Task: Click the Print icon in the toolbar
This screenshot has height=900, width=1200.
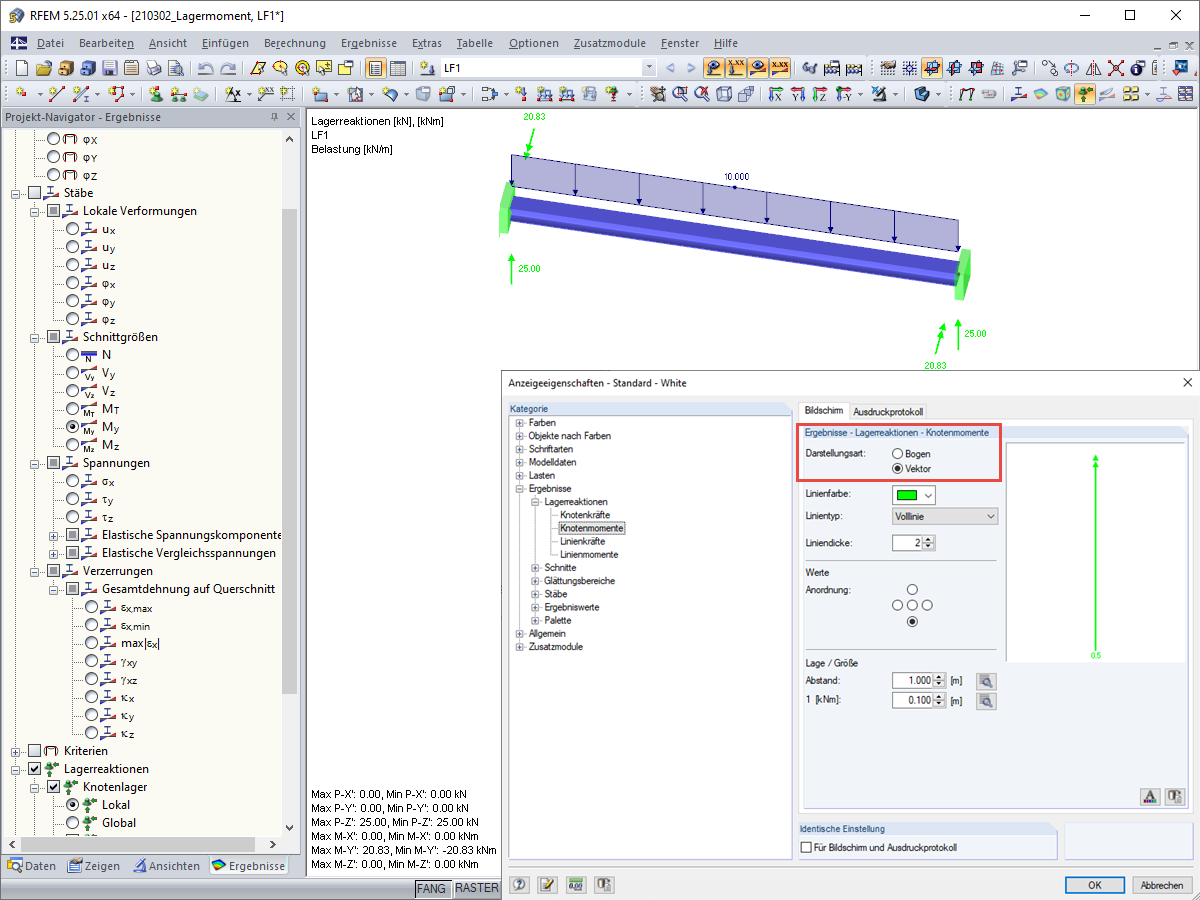Action: 153,68
